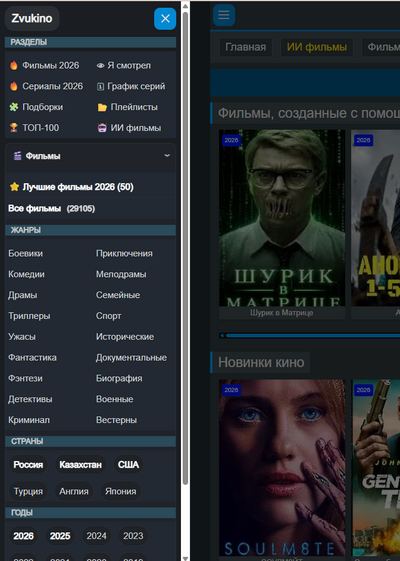The width and height of the screenshot is (400, 561).
Task: Open Лучшие фильмы 2026 (50)
Action: click(78, 187)
